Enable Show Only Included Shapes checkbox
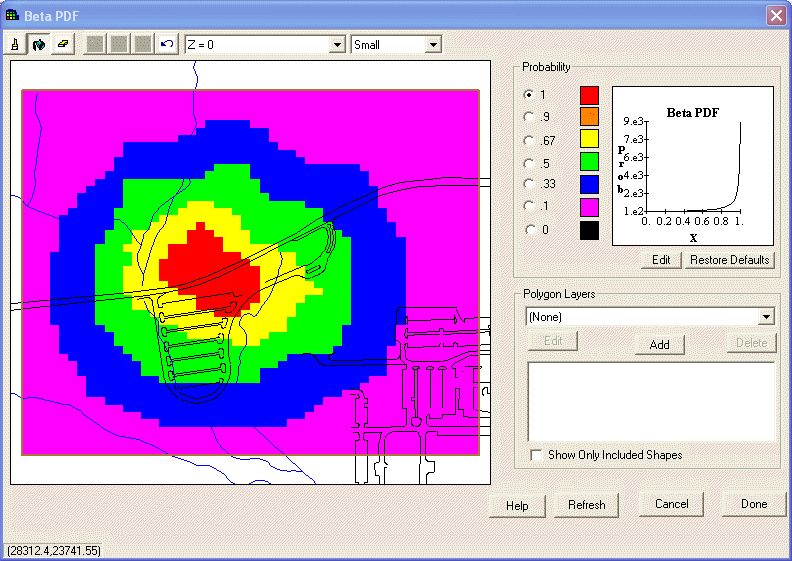Screen dimensions: 792x561 pos(537,455)
